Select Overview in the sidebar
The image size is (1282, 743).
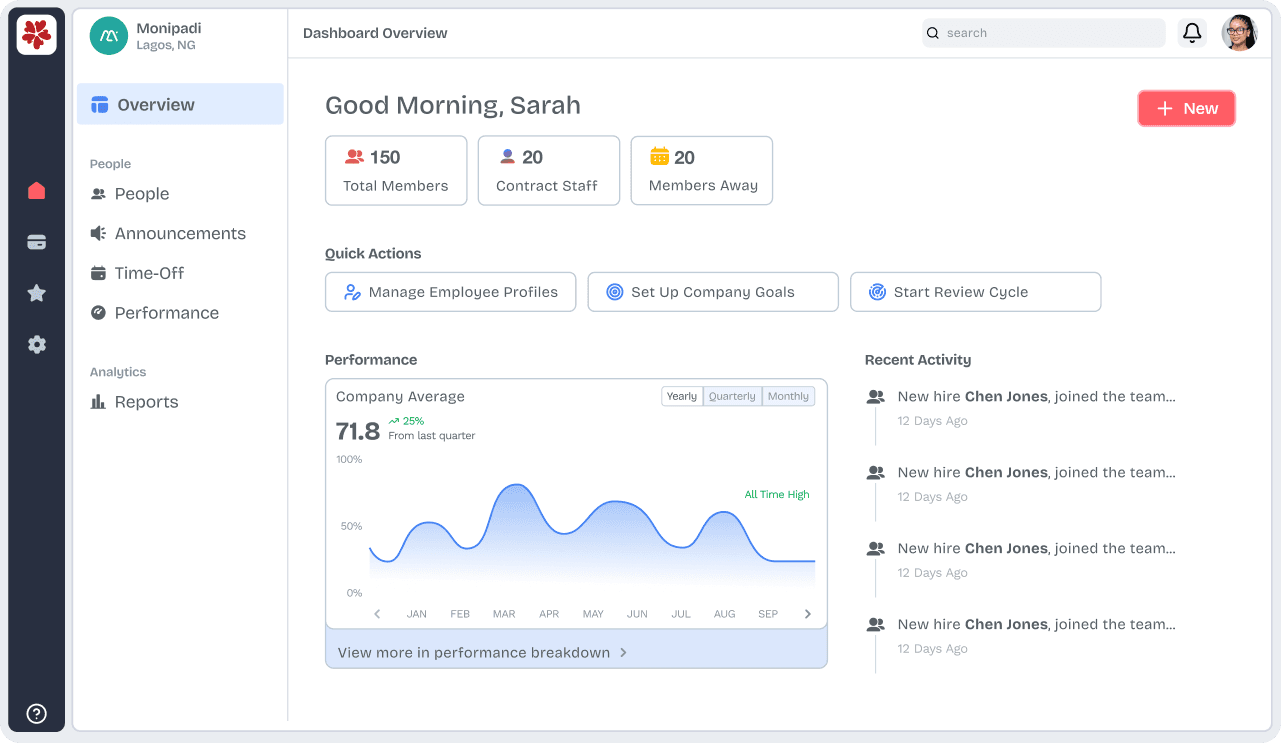180,104
